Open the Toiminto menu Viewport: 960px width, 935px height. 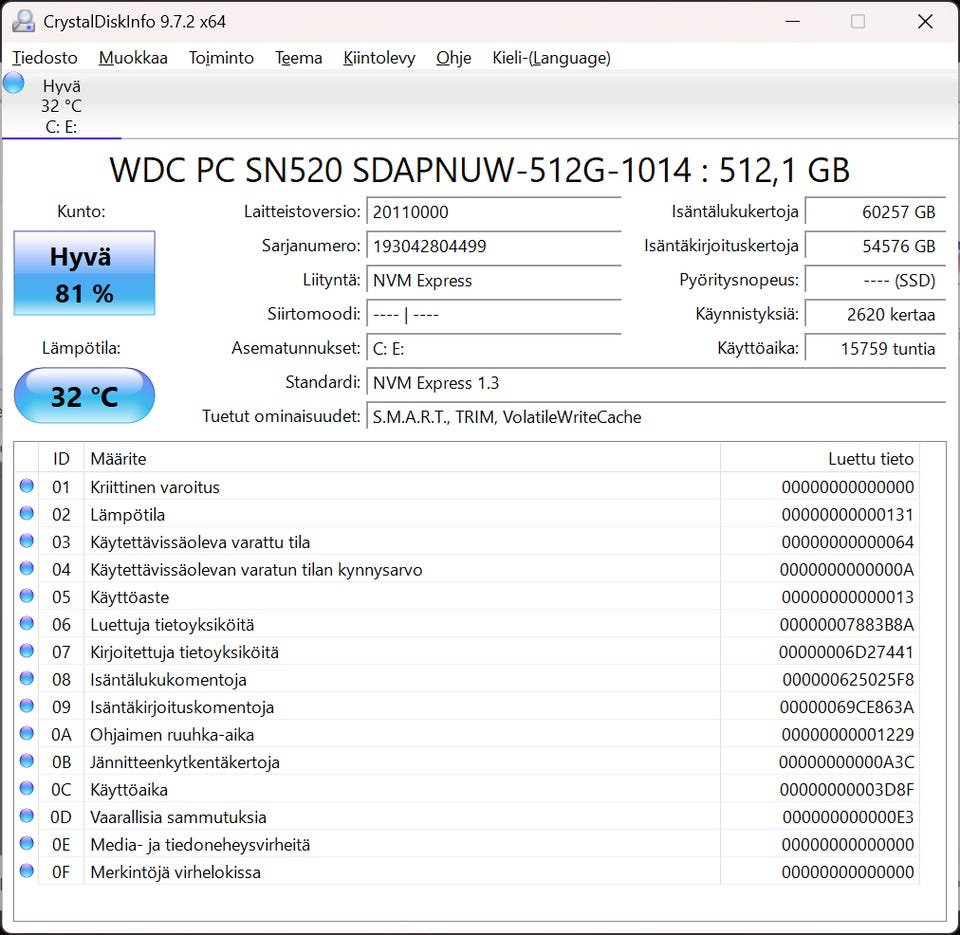point(221,58)
